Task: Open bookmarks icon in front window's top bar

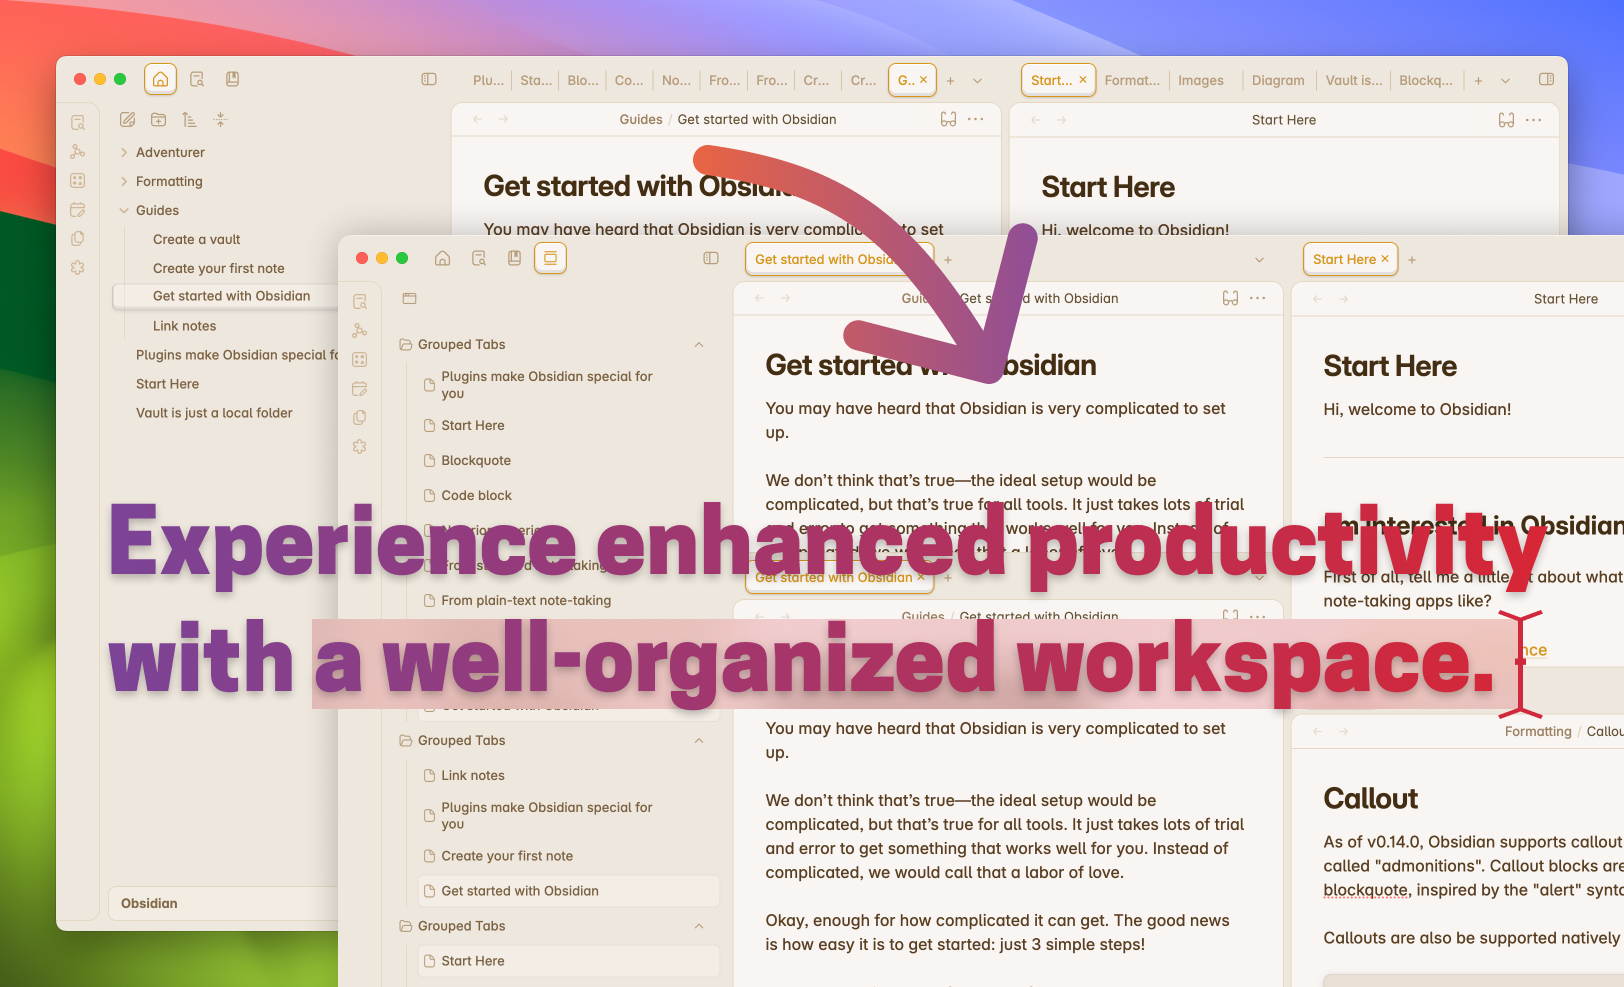Action: (x=514, y=258)
